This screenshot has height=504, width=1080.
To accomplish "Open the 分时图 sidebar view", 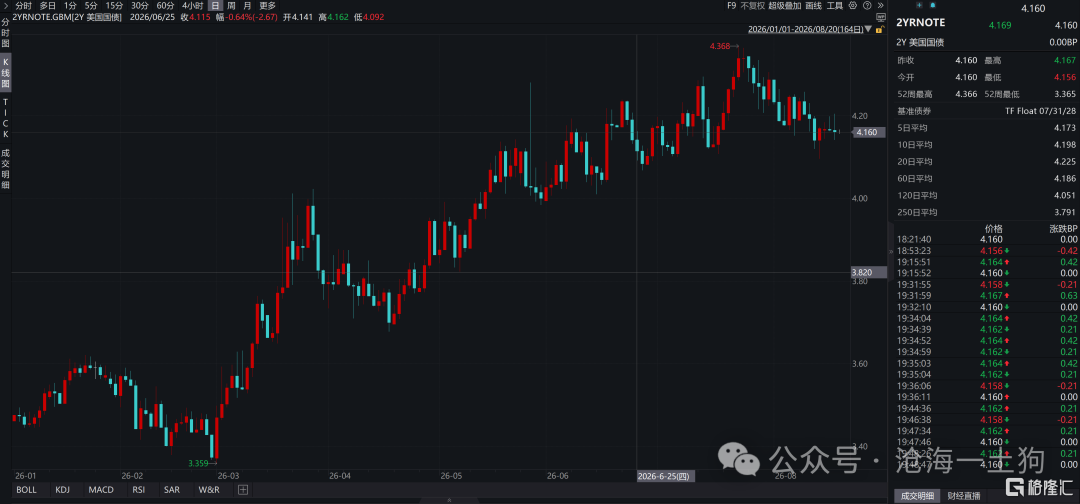I will coord(6,32).
